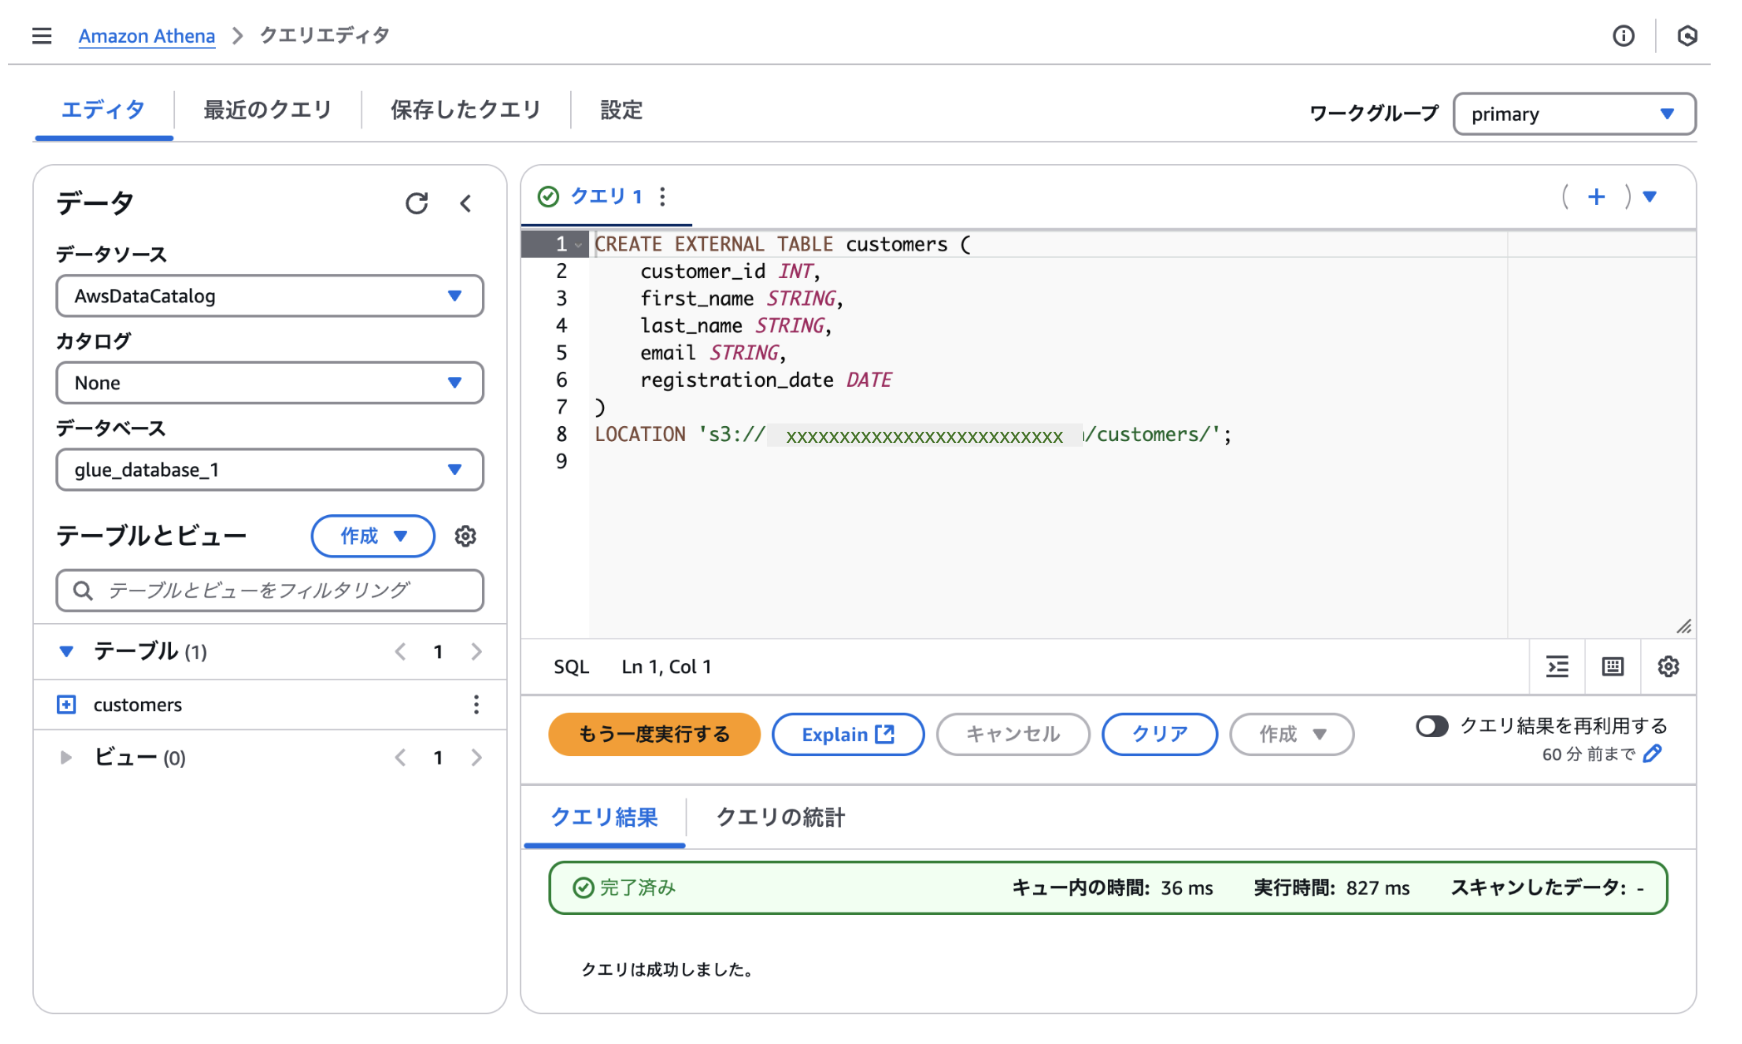
Task: Toggle クエリ結果を再利用する switch
Action: (1431, 726)
